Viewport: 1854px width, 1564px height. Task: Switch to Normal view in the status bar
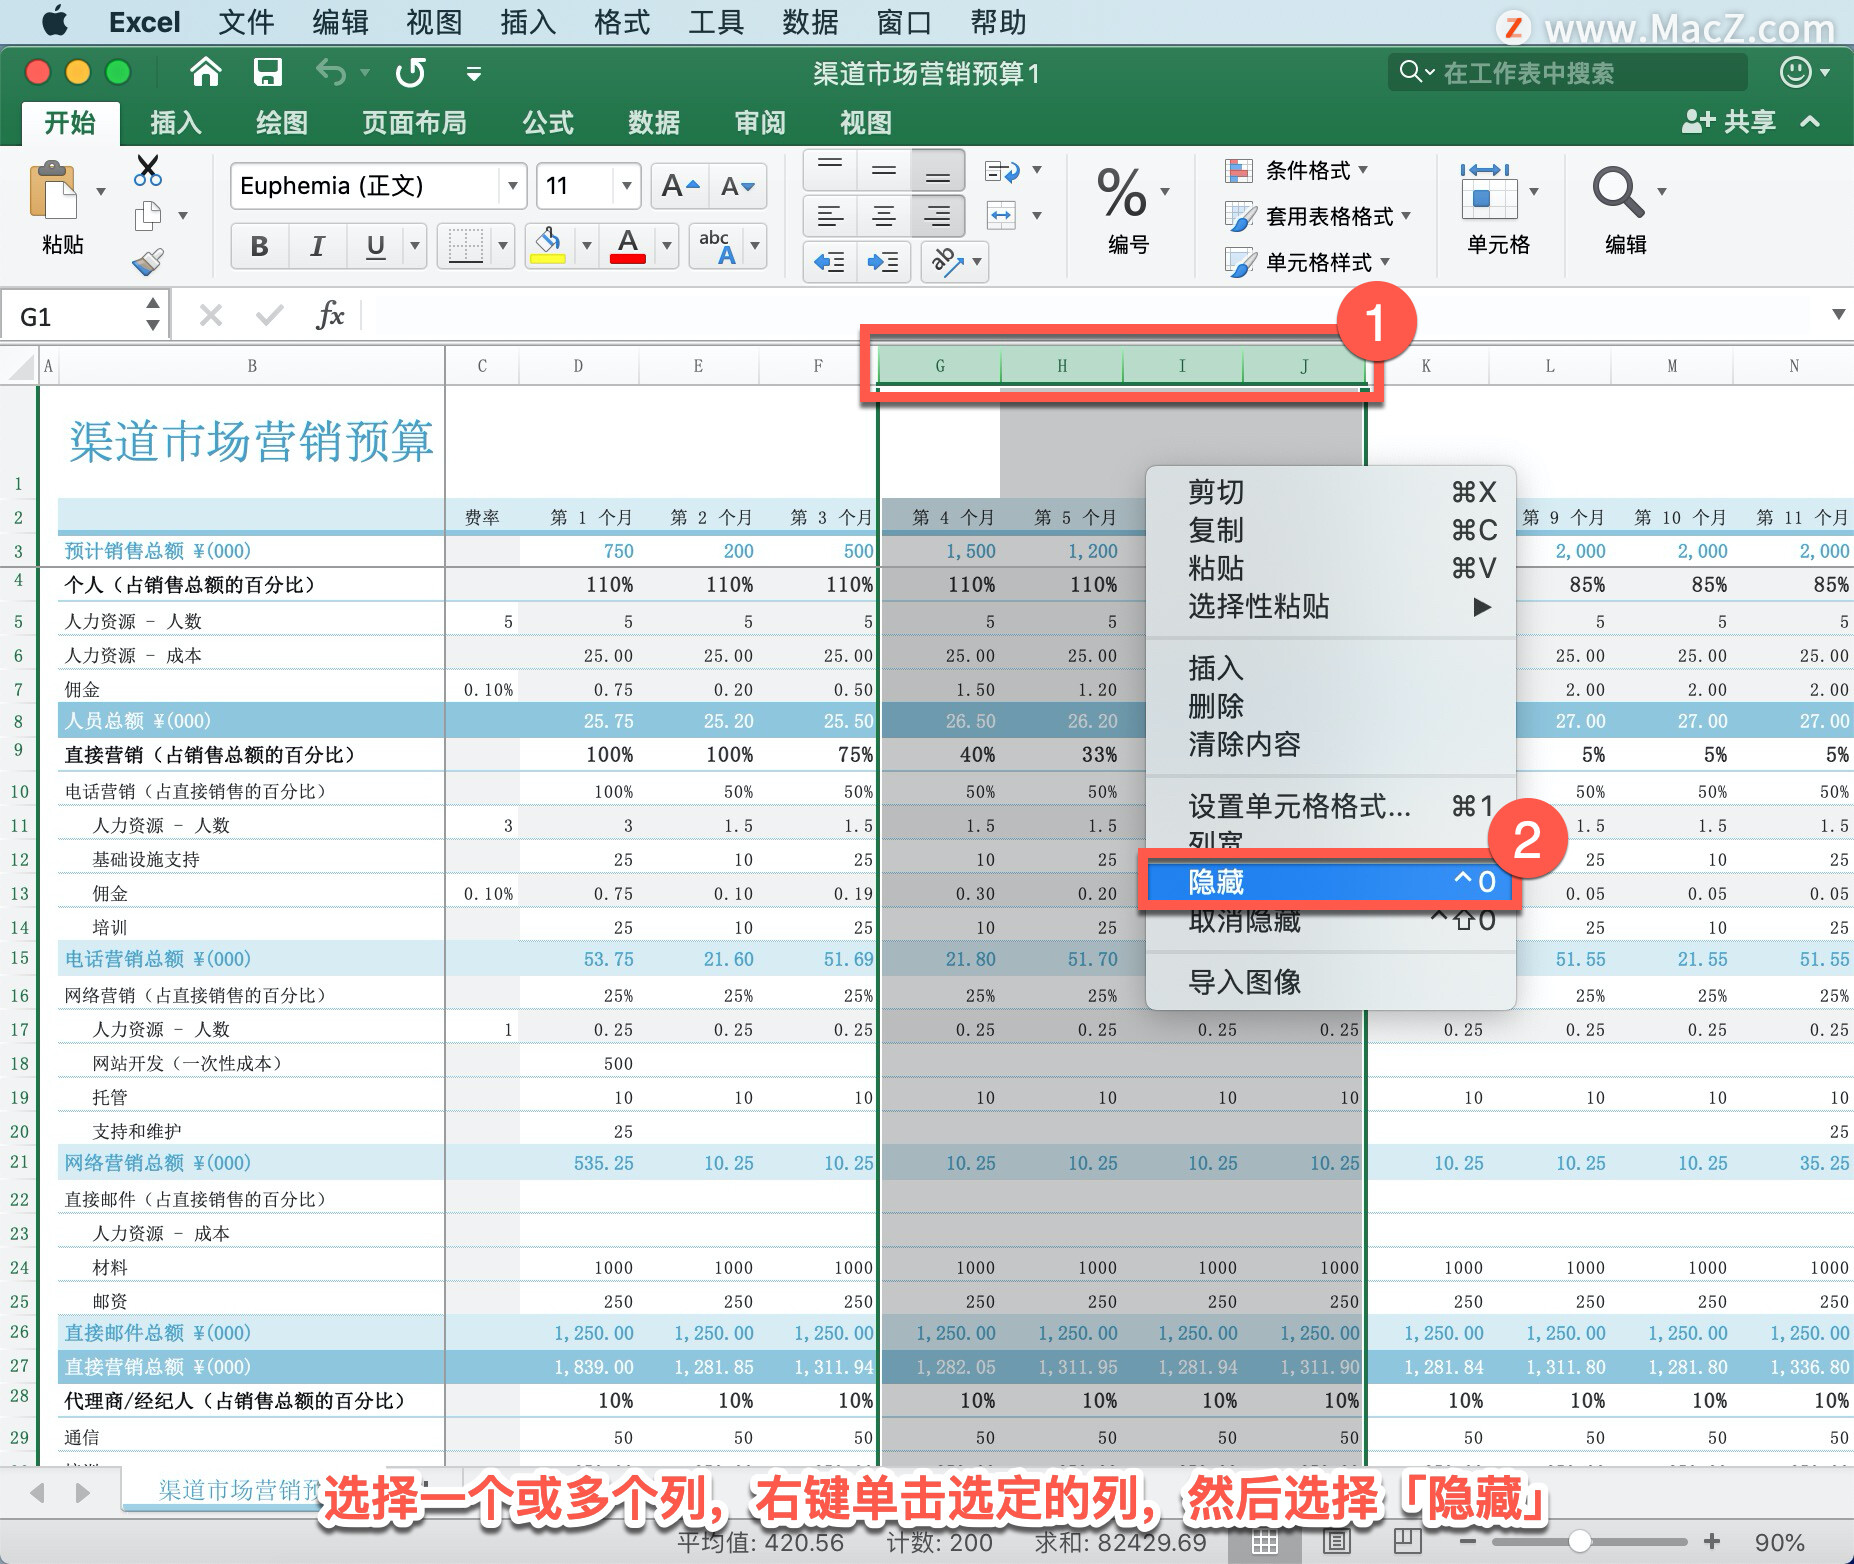[1265, 1543]
